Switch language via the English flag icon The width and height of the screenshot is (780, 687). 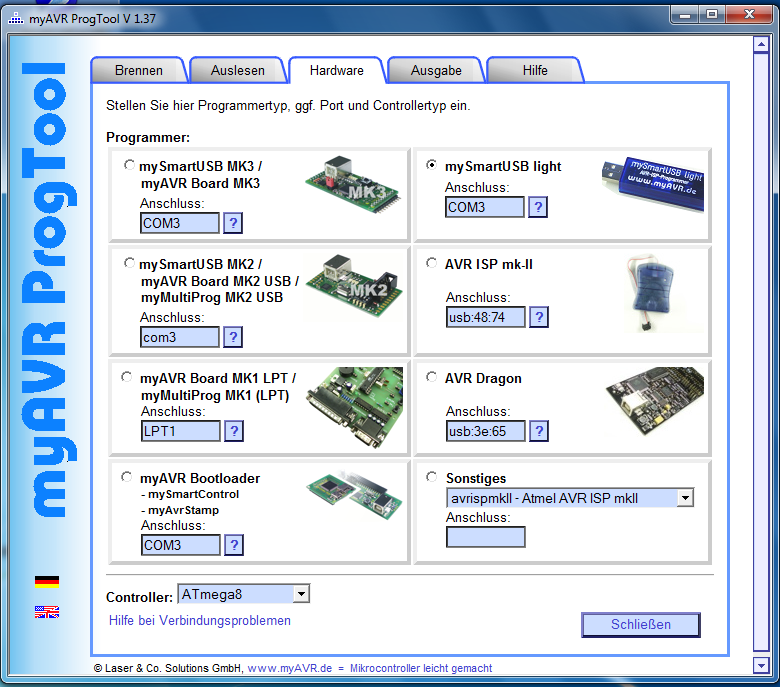[x=47, y=612]
